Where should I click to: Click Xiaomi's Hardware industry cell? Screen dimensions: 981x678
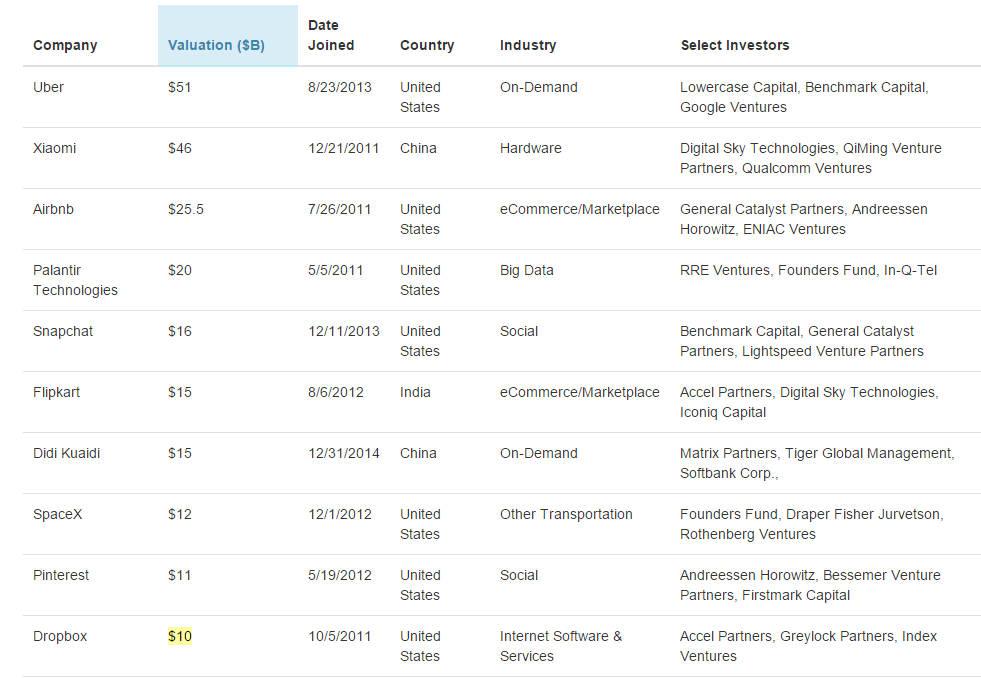(x=531, y=148)
